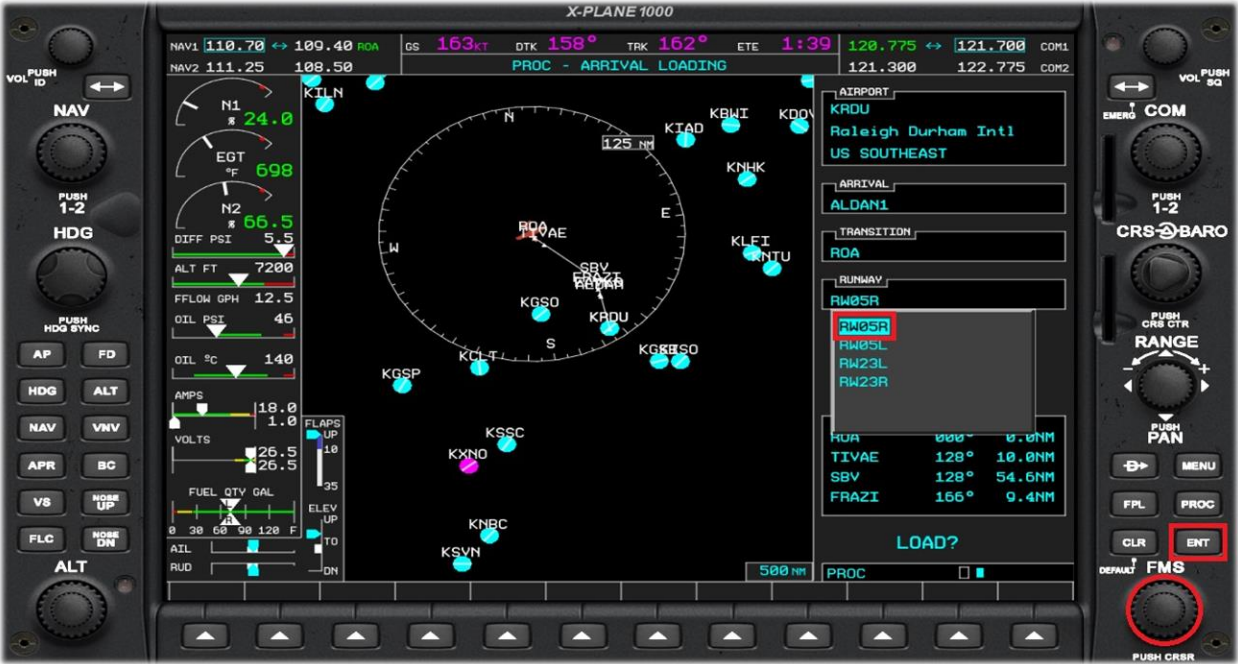Open the MENU key

pos(1197,465)
